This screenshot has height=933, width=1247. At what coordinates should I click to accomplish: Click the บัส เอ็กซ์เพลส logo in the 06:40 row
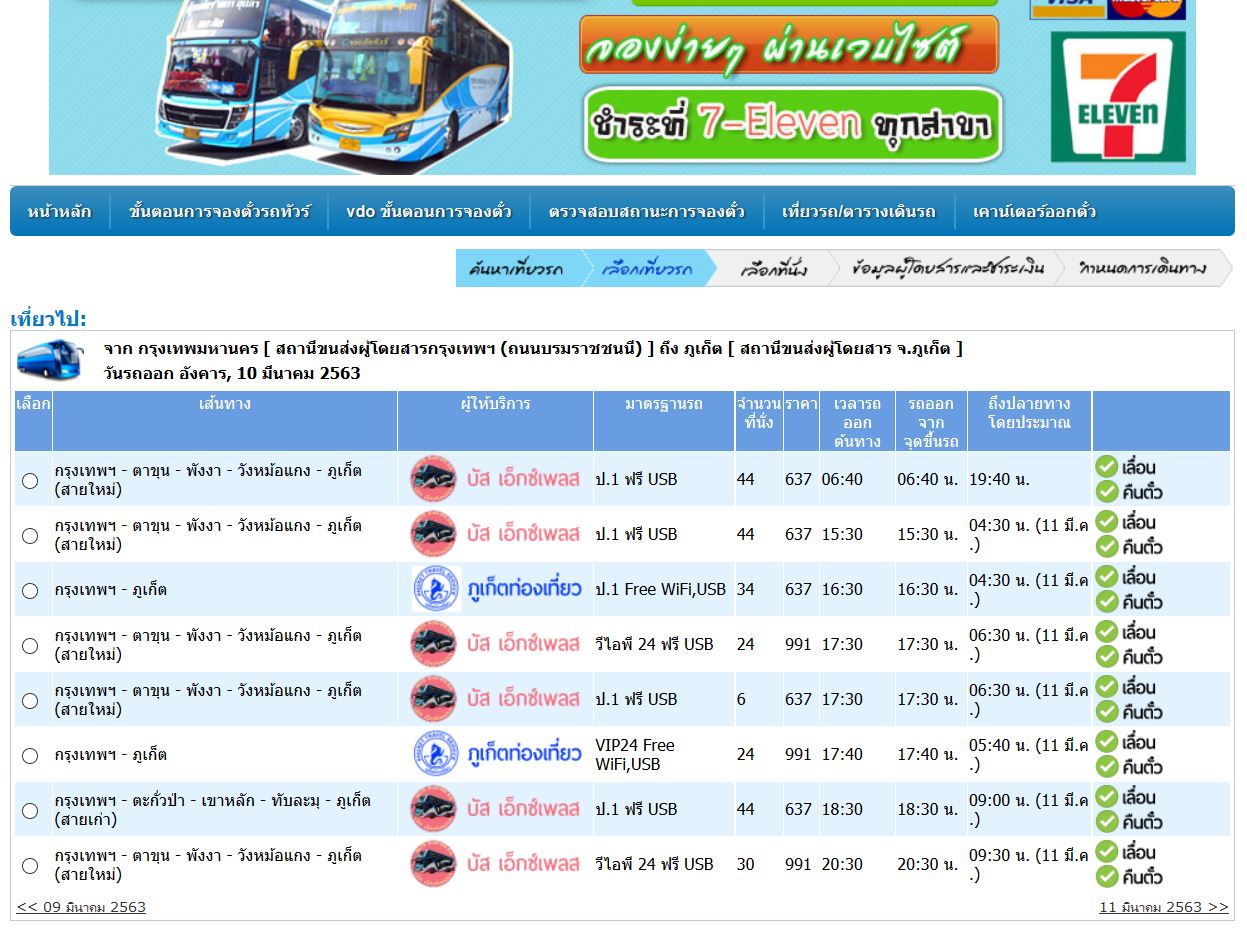(x=495, y=479)
